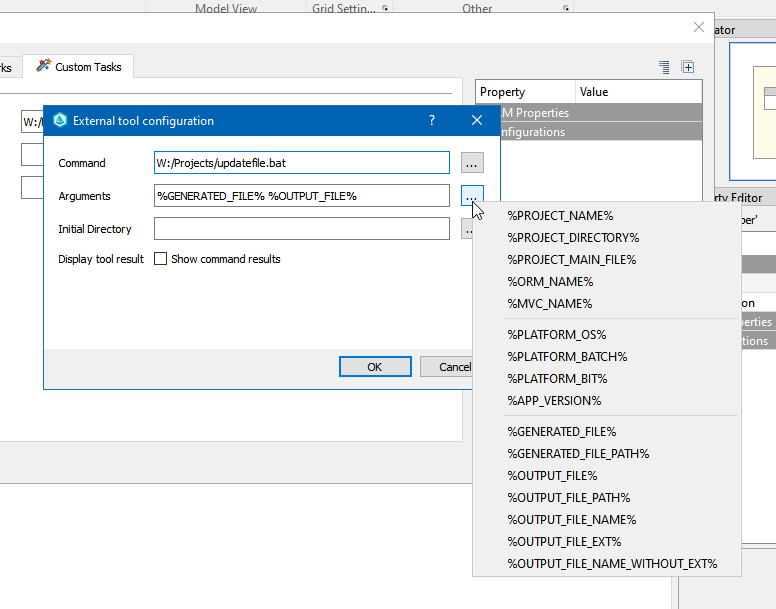Cancel the External tool configuration dialog
The width and height of the screenshot is (776, 609).
[446, 367]
